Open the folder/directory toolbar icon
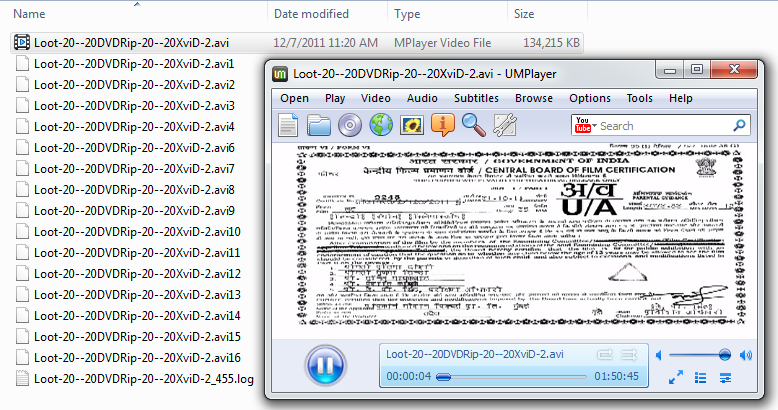Screen dimensions: 778x410 point(319,125)
